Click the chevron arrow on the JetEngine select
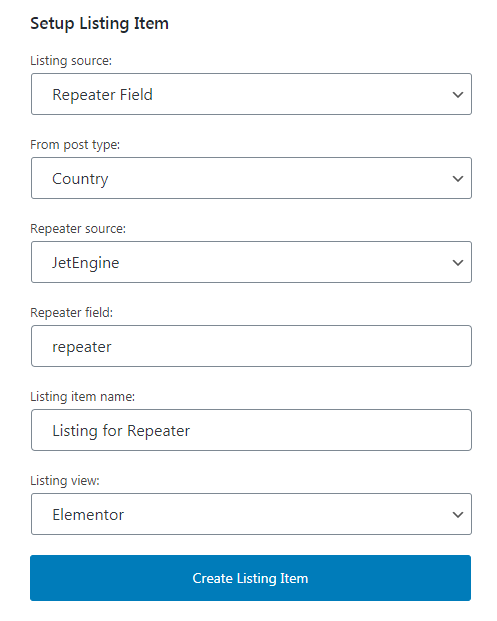The image size is (497, 621). [458, 263]
